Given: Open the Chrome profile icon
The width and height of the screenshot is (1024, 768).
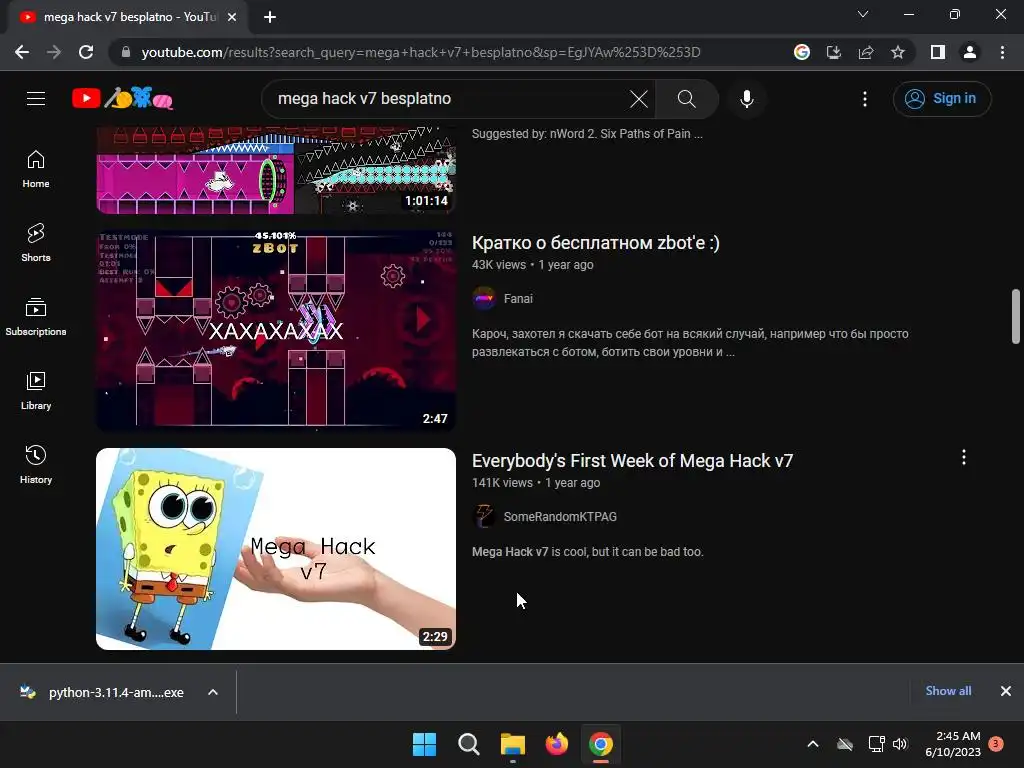Looking at the screenshot, I should tap(970, 52).
